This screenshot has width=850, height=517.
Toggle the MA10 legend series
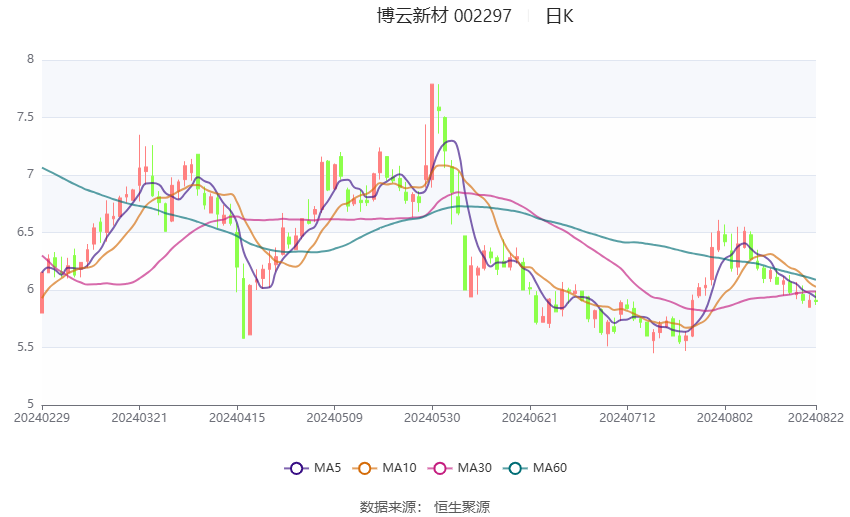[x=384, y=468]
